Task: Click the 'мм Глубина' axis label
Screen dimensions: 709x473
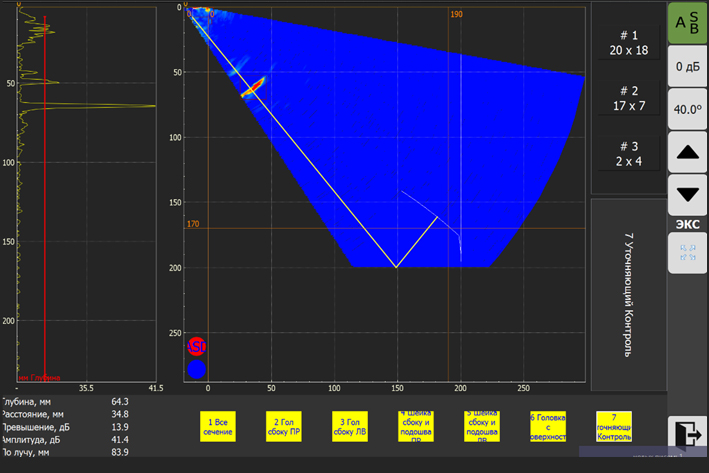Action: (x=39, y=378)
